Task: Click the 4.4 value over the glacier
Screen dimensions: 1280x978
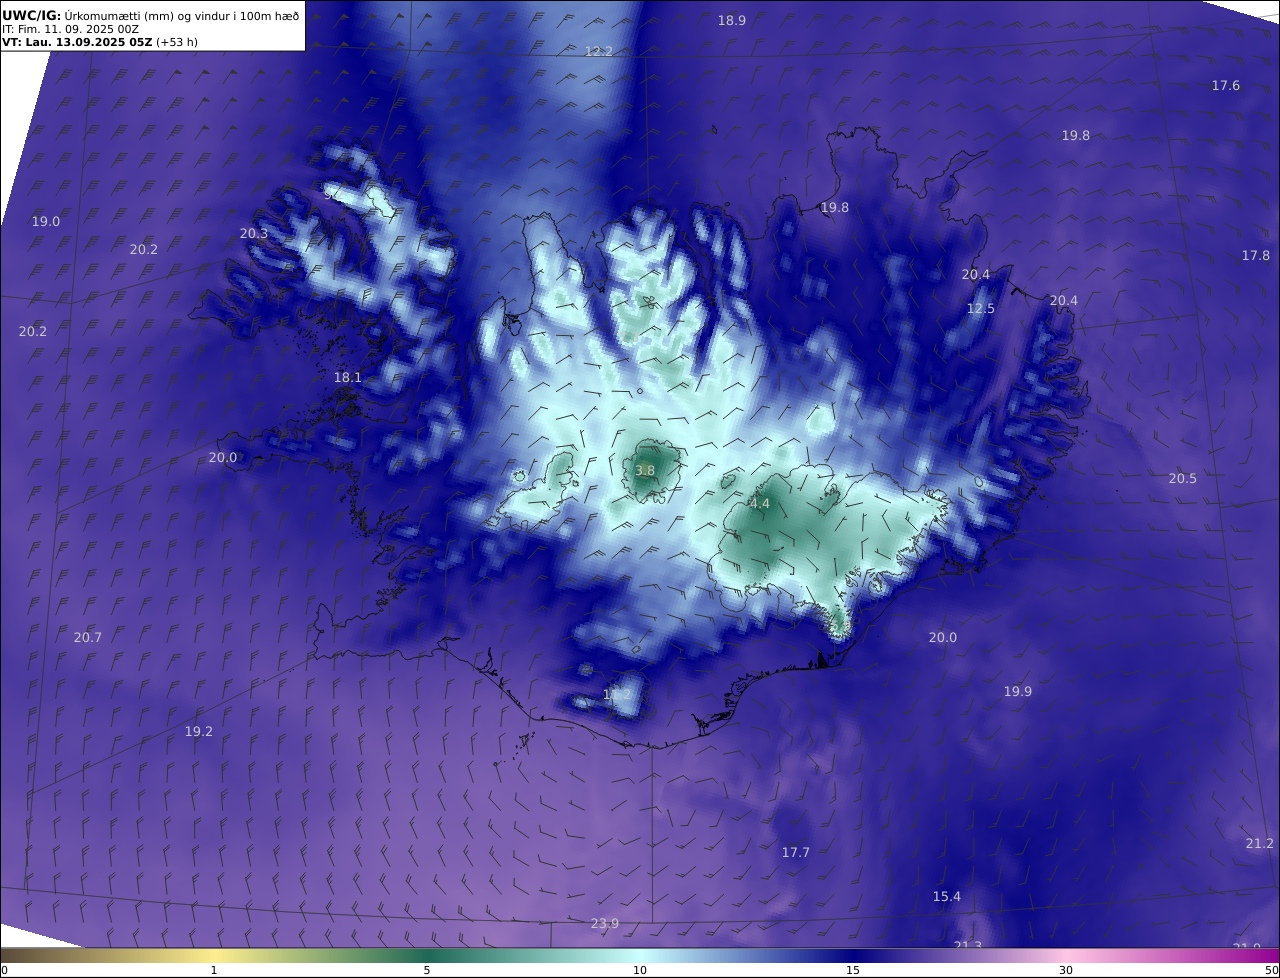Action: (760, 504)
